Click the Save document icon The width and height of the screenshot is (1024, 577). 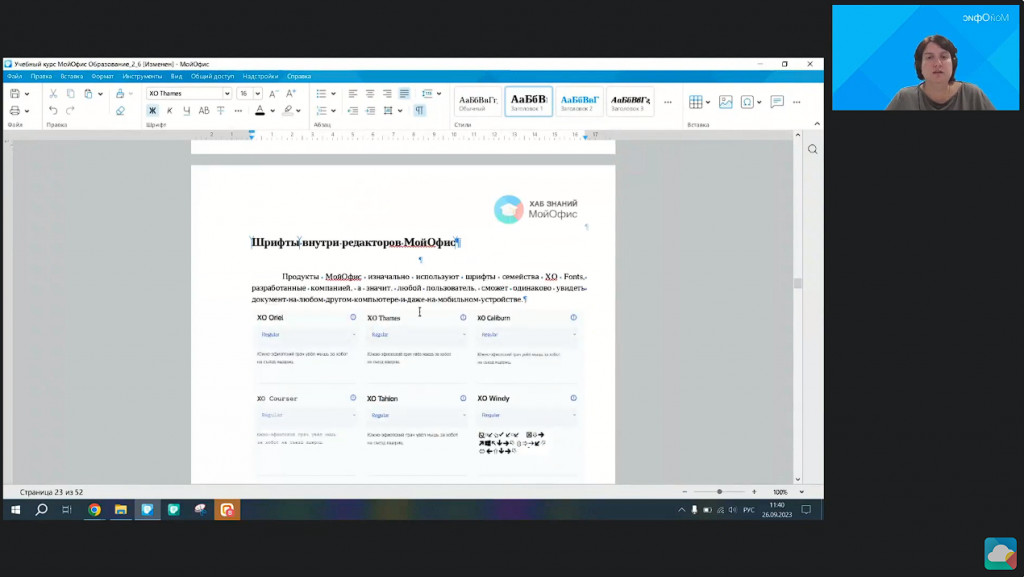click(x=15, y=93)
